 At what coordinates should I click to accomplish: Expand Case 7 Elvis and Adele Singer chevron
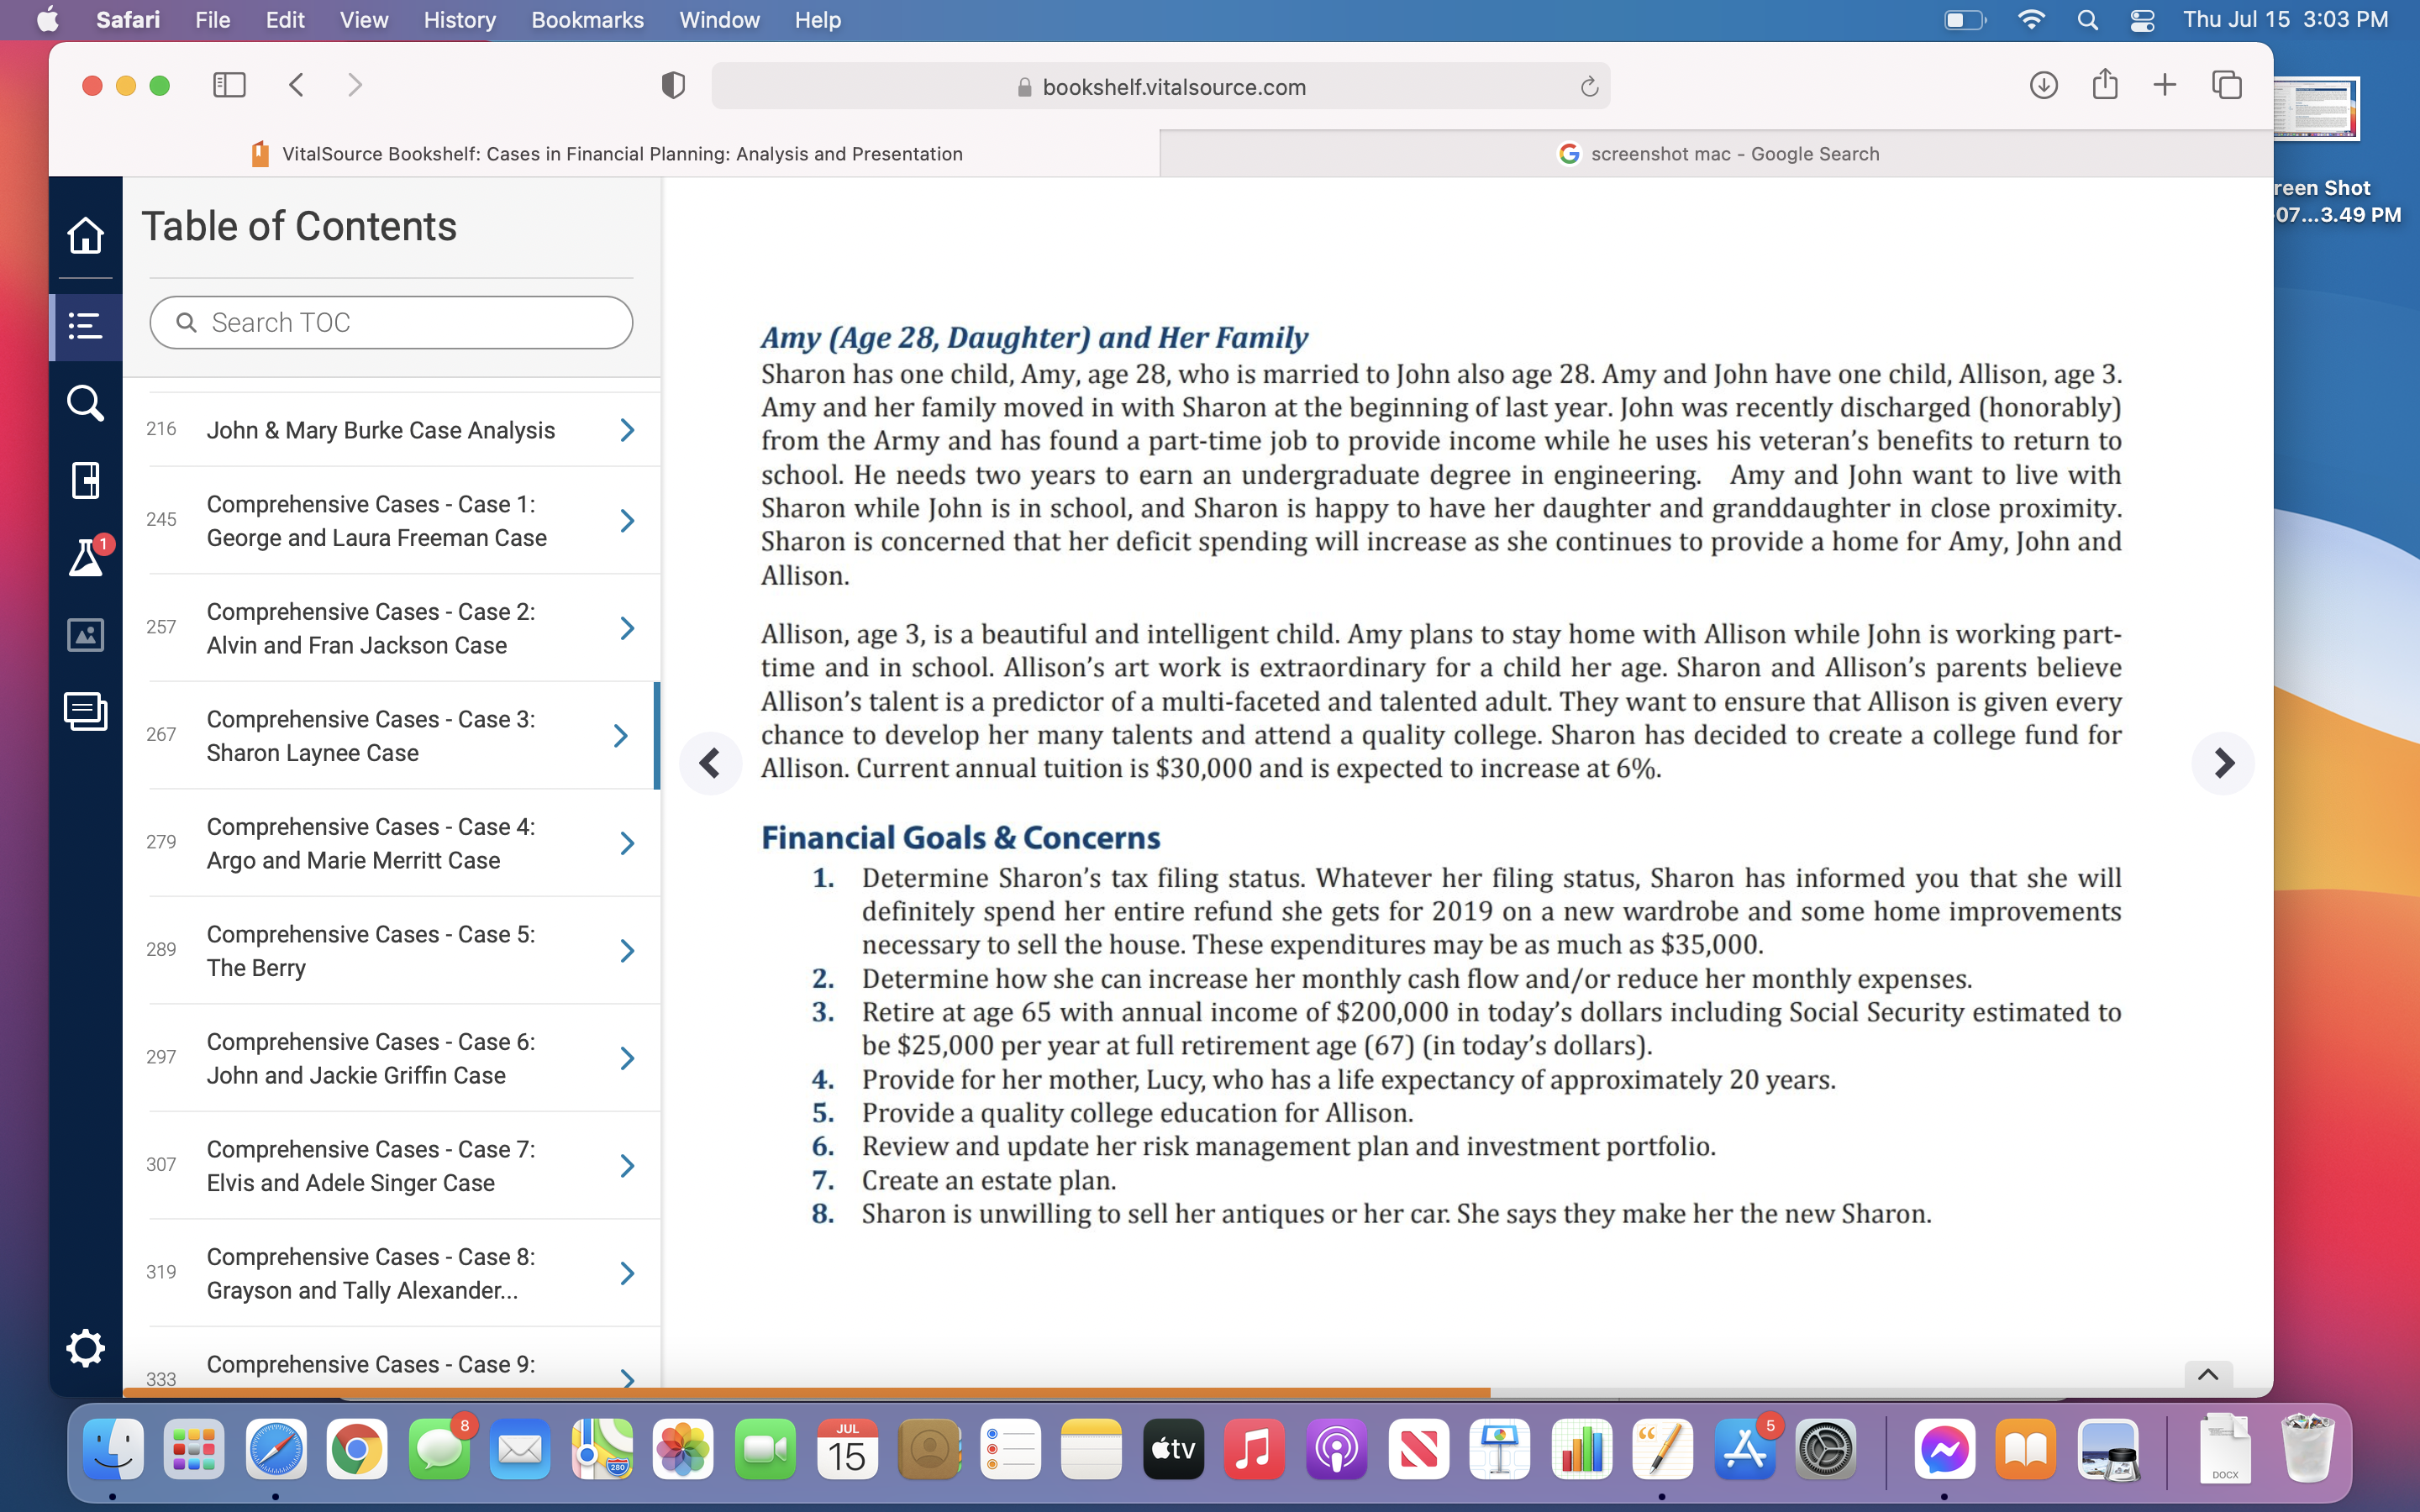627,1166
